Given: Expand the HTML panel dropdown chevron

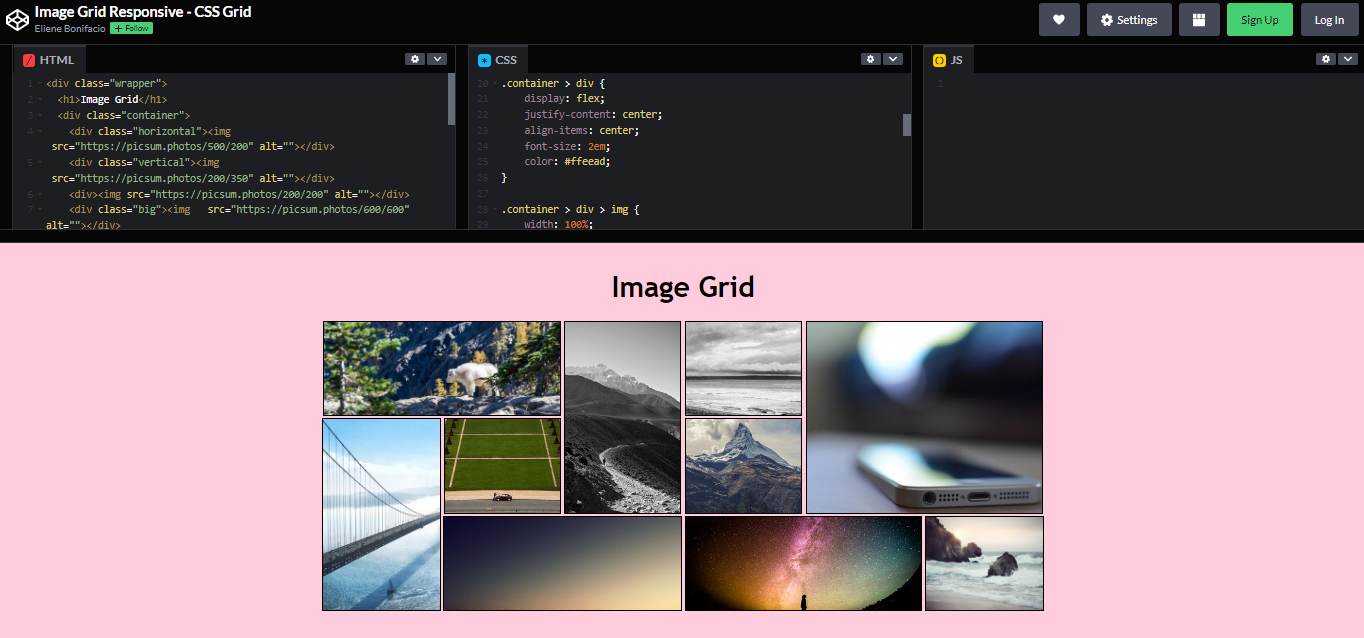Looking at the screenshot, I should [437, 59].
